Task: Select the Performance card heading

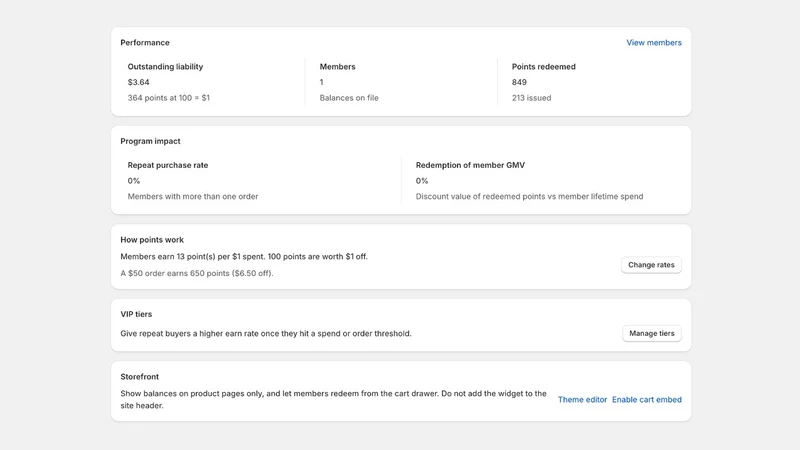Action: pos(145,43)
